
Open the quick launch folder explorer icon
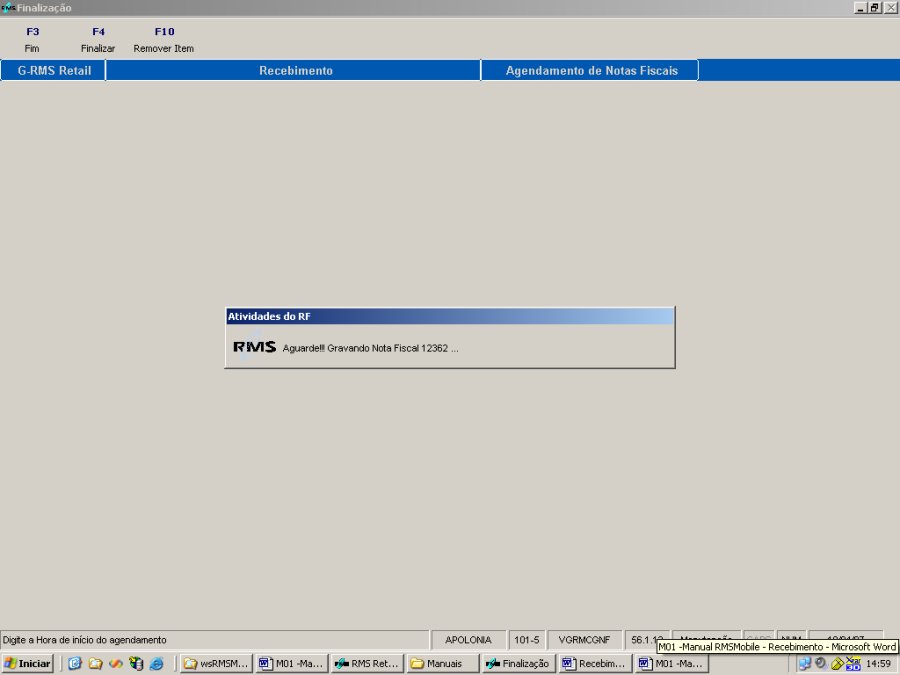pos(95,664)
